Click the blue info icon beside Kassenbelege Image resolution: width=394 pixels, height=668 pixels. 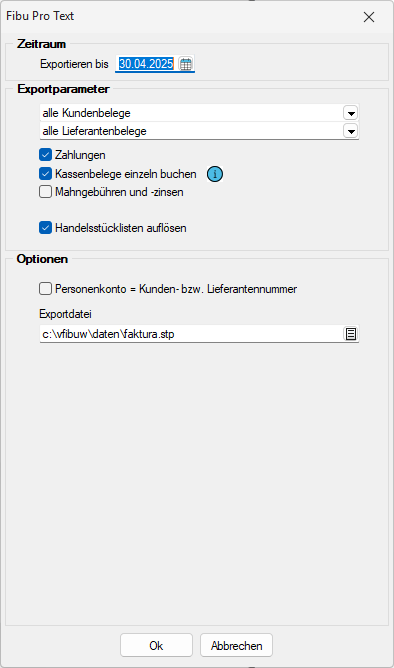(215, 174)
